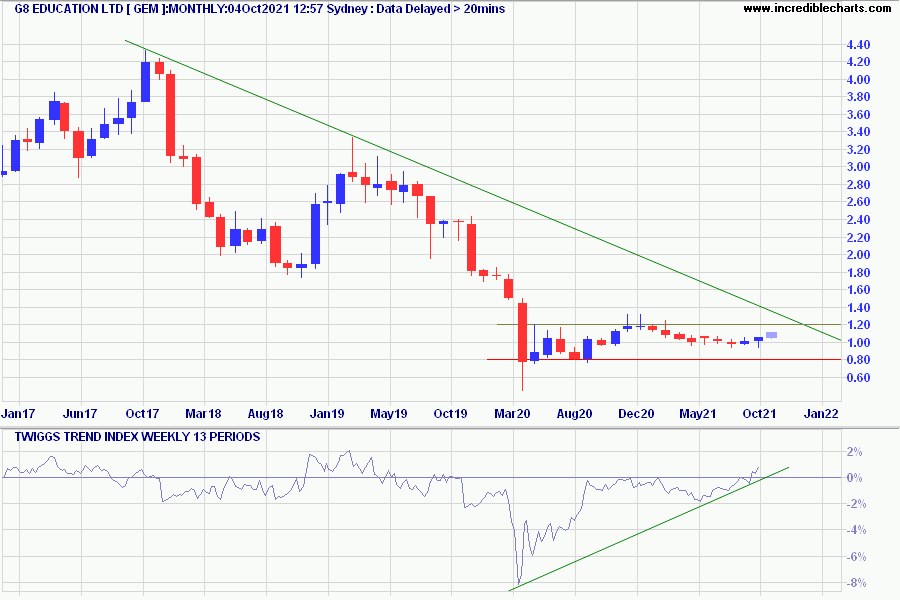900x600 pixels.
Task: Select the 2.80 price level label
Action: 858,185
